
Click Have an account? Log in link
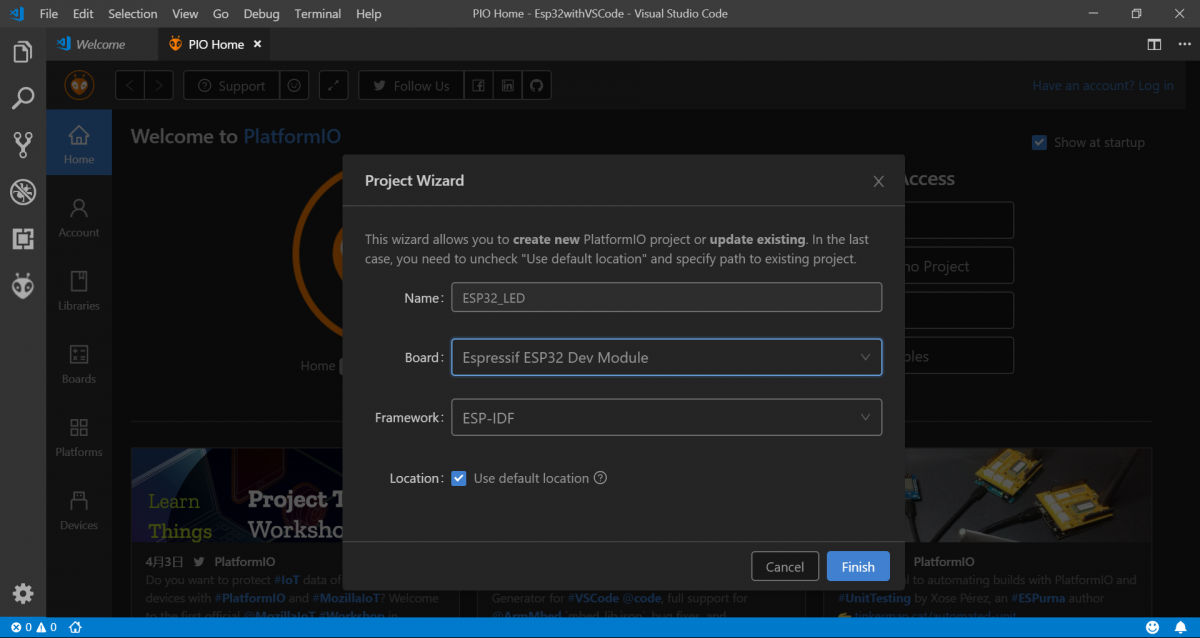1103,86
